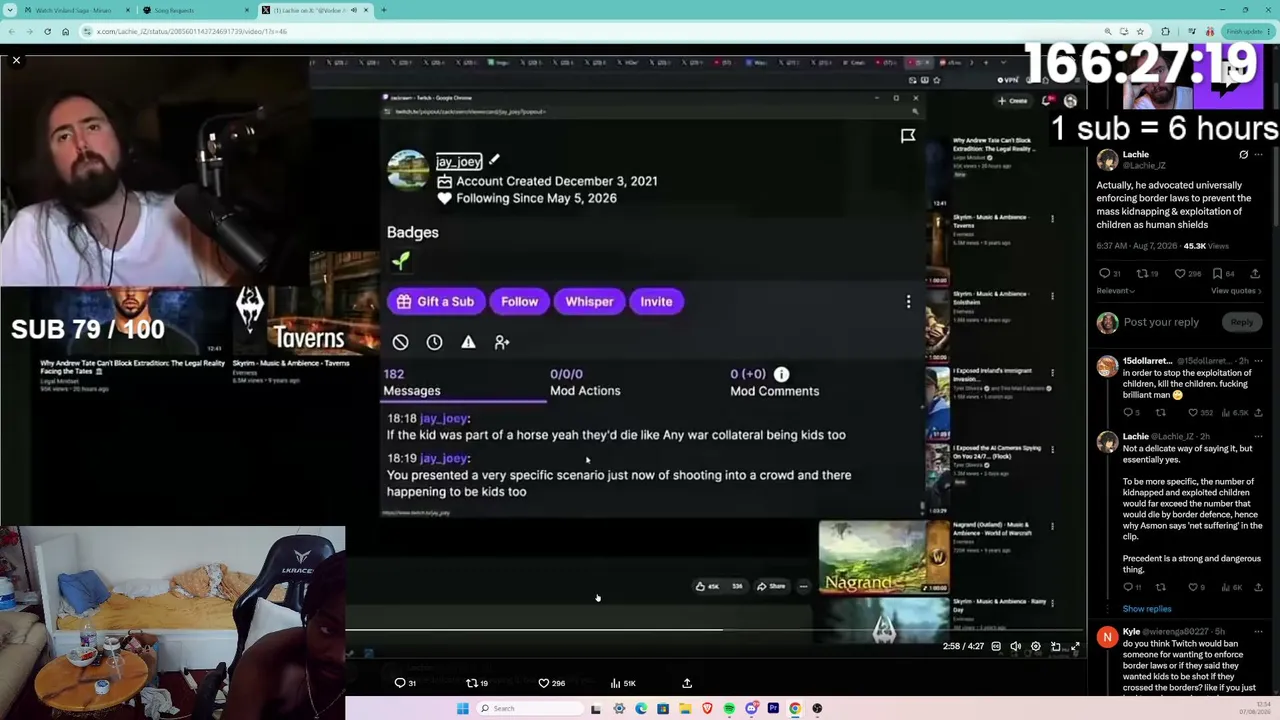Toggle closed captions on the video
The width and height of the screenshot is (1280, 720).
996,647
